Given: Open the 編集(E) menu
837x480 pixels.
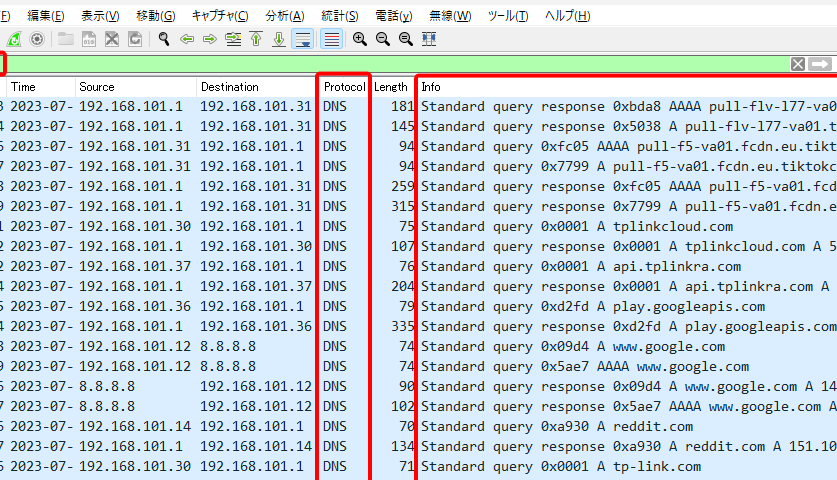Looking at the screenshot, I should click(45, 16).
